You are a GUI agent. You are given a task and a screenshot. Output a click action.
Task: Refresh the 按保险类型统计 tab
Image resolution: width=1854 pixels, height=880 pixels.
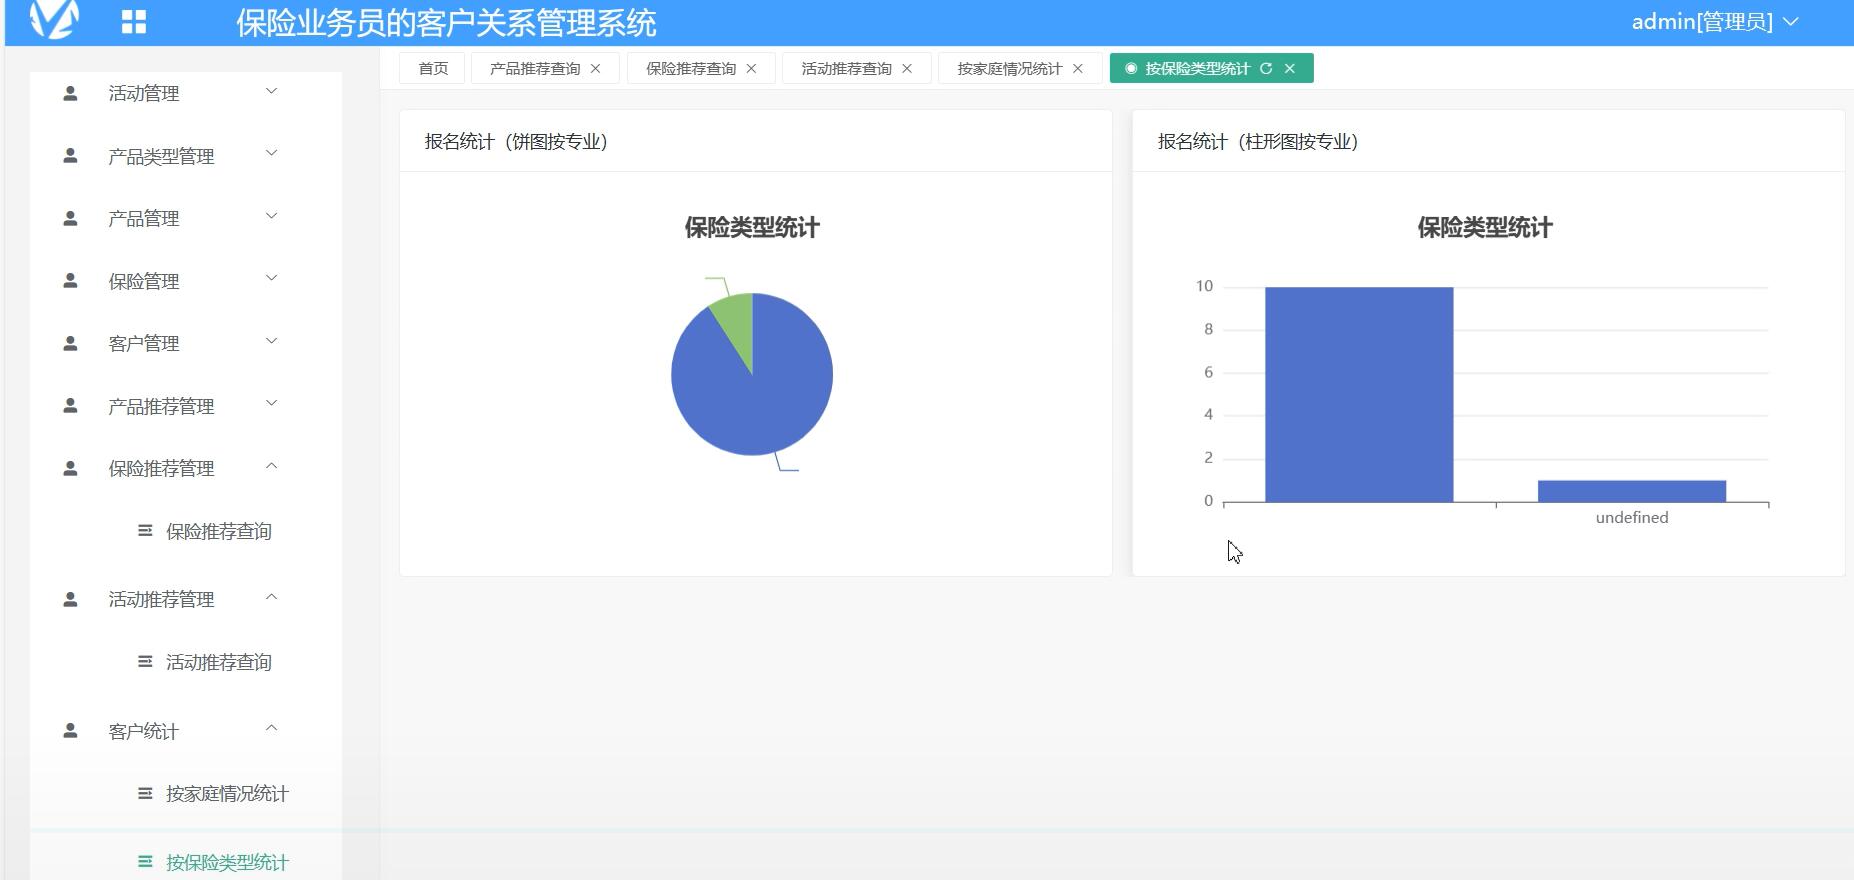[1266, 68]
